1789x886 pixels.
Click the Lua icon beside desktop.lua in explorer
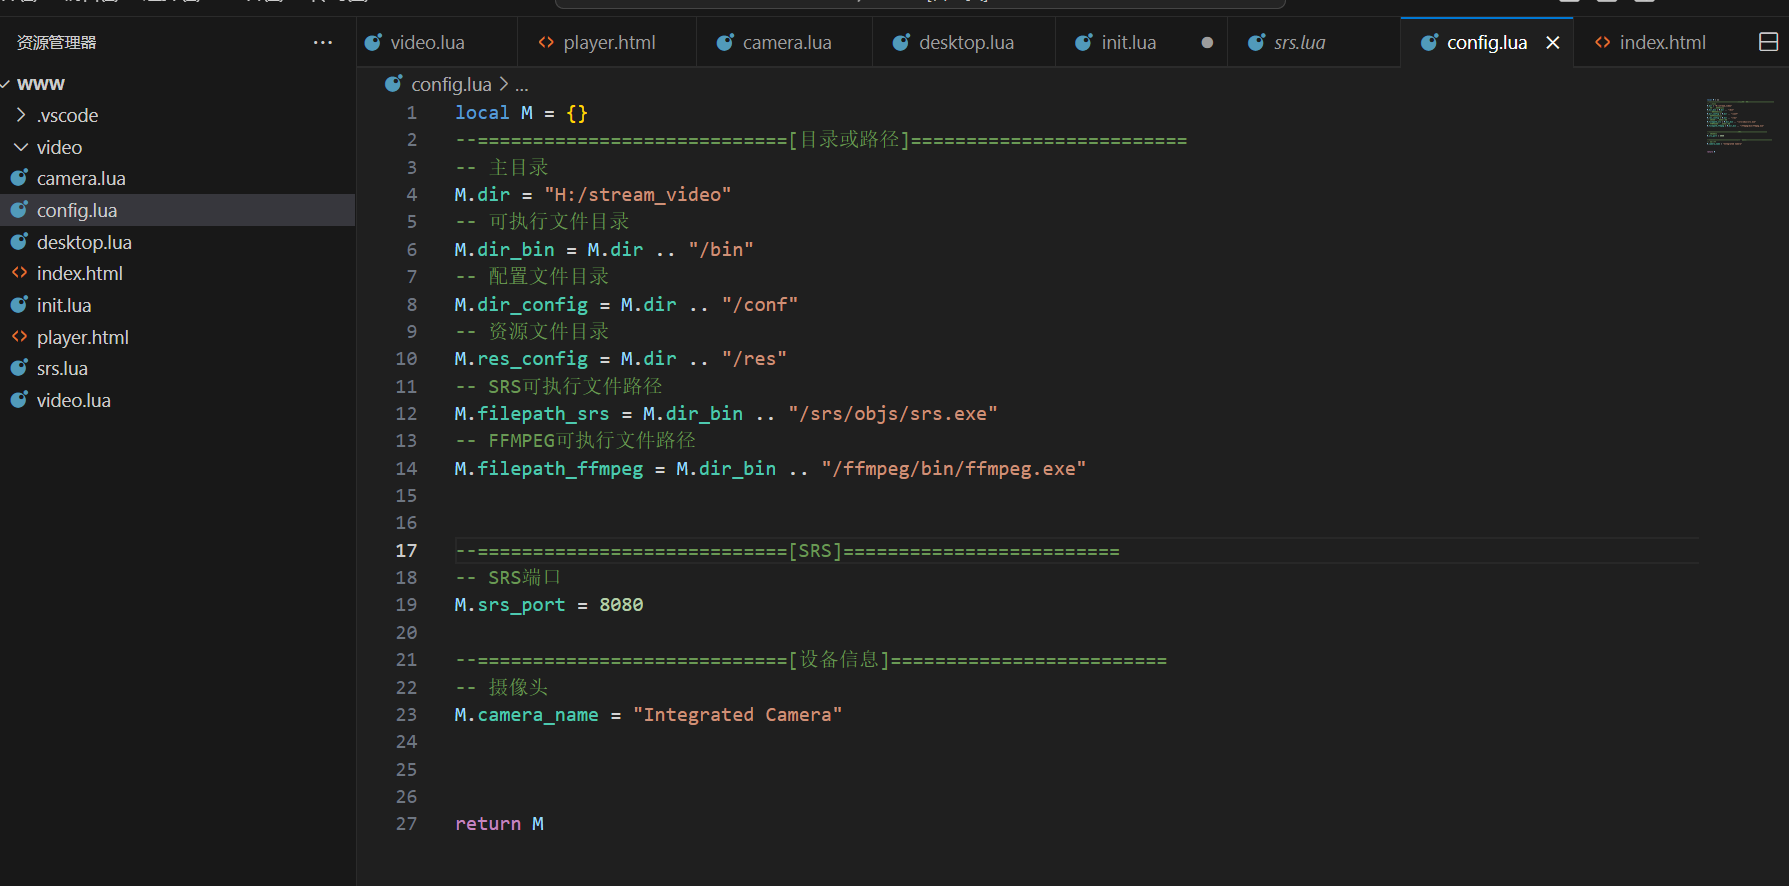click(19, 242)
